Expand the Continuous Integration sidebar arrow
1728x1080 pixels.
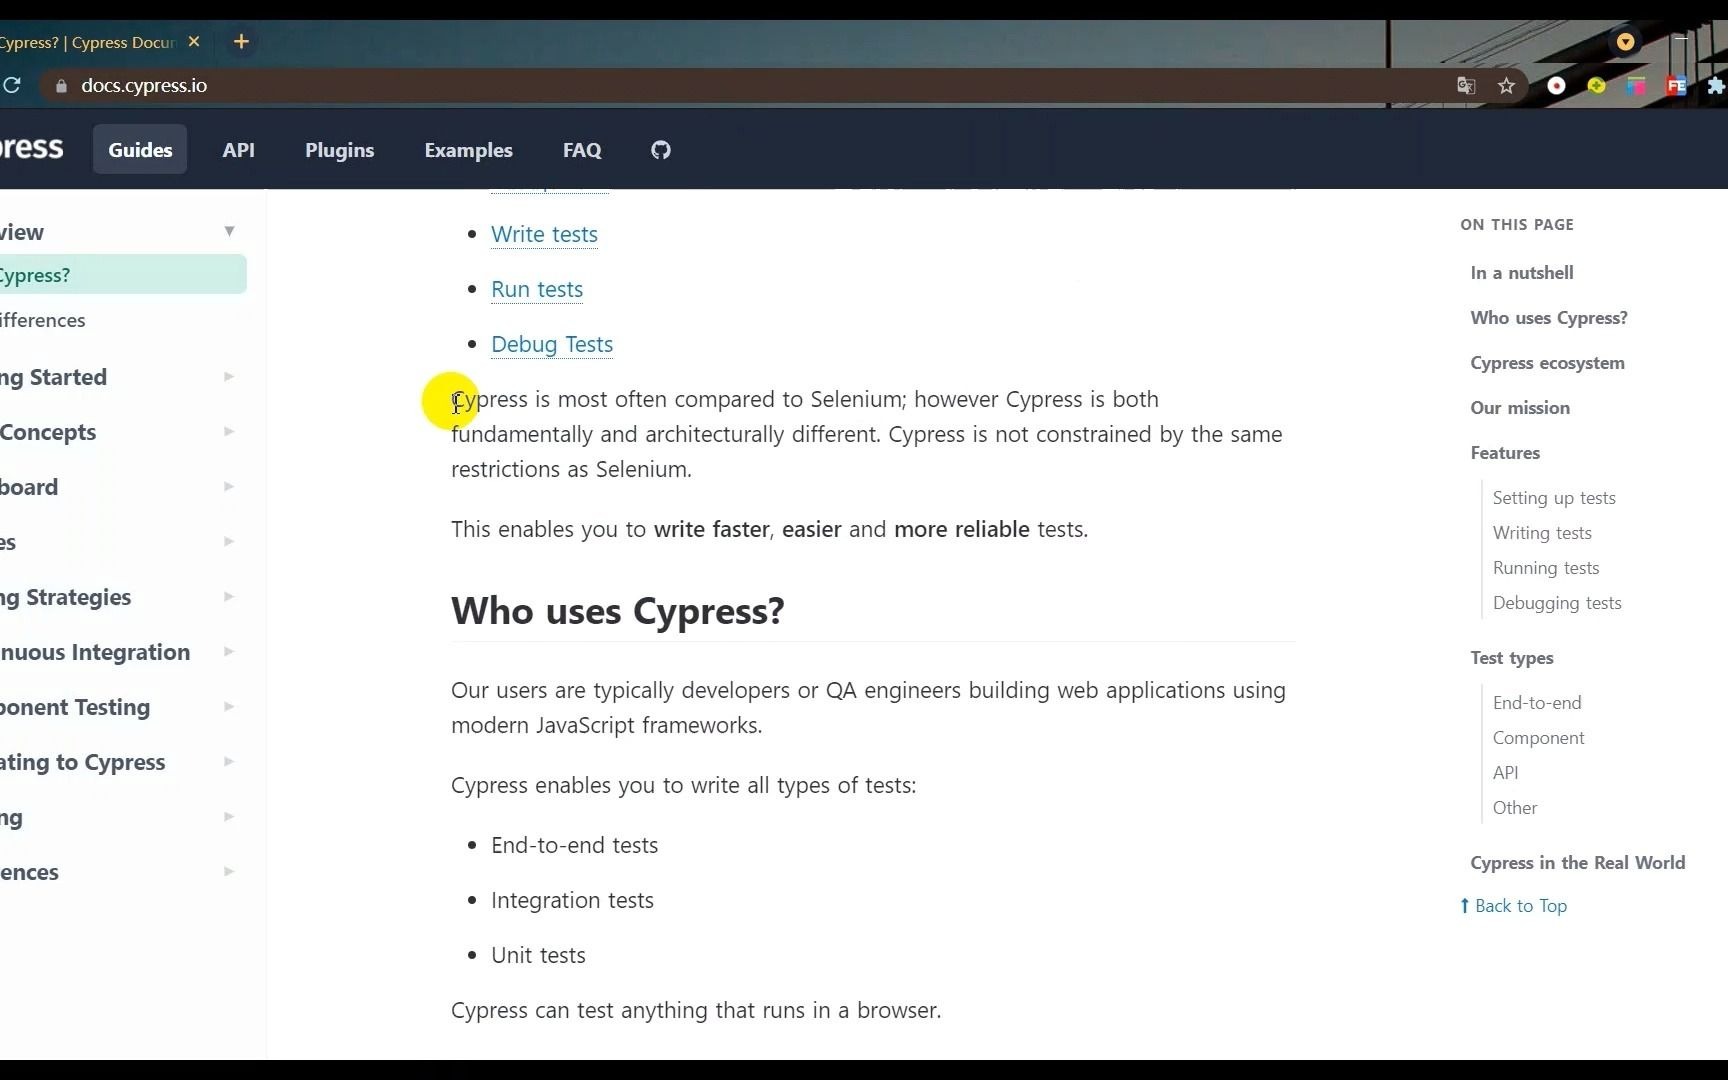pos(229,652)
